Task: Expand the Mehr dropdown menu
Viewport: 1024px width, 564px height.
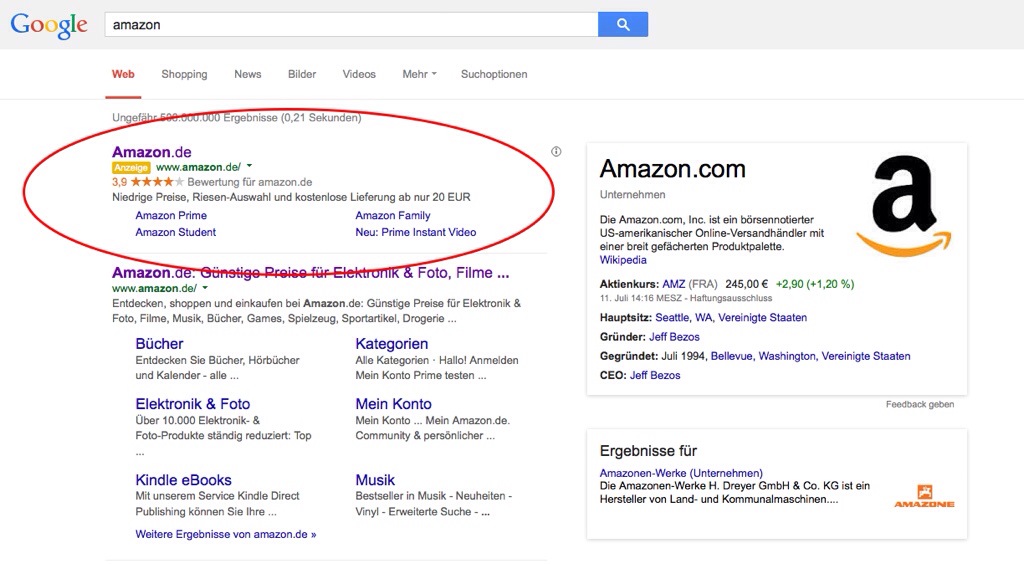Action: [419, 74]
